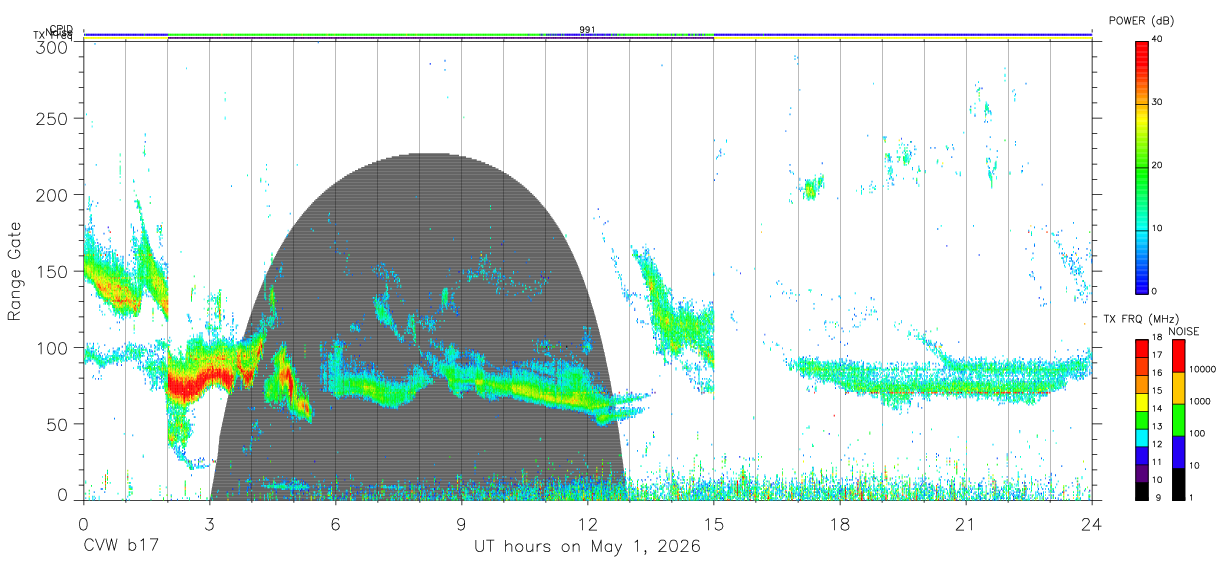Click the blue 11-12 MHz TX FRQ swatch
Image resolution: width=1228 pixels, height=567 pixels.
pos(1141,456)
